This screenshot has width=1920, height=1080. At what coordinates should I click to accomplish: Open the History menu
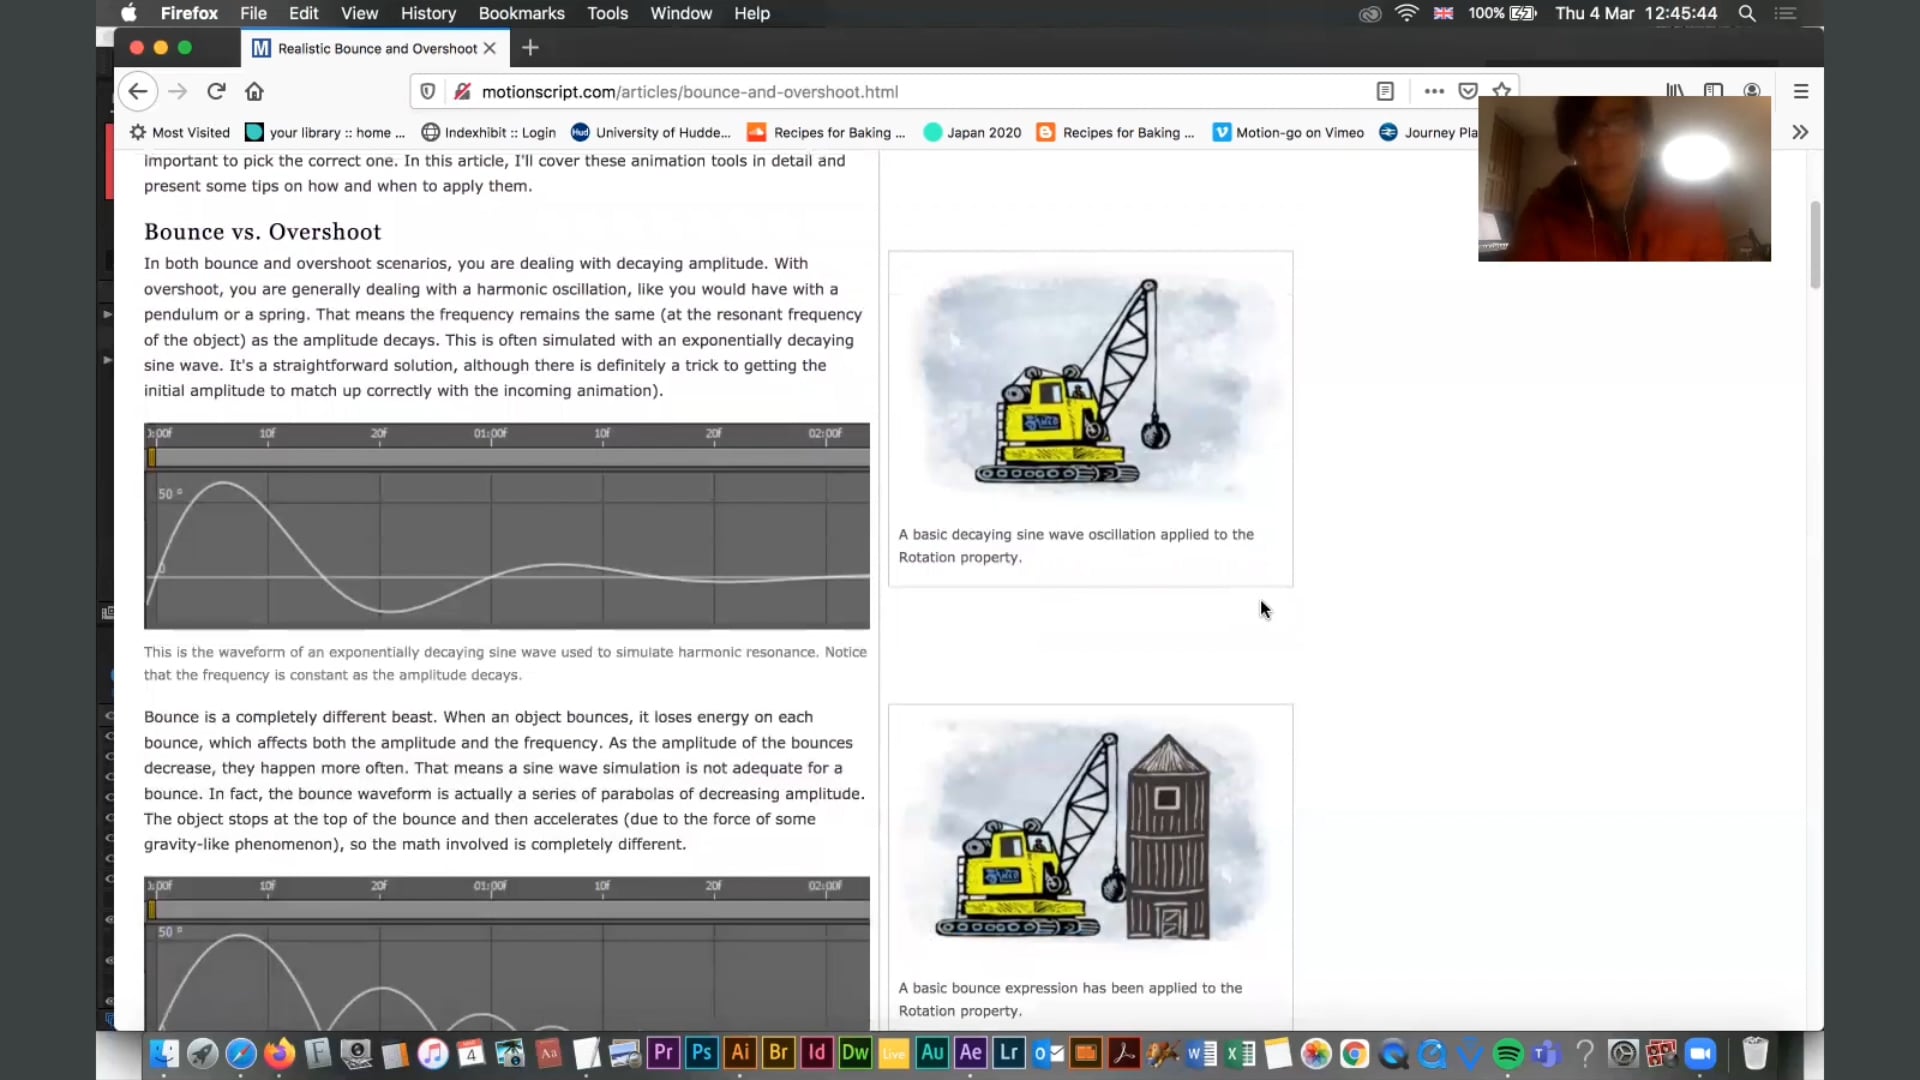coord(428,13)
